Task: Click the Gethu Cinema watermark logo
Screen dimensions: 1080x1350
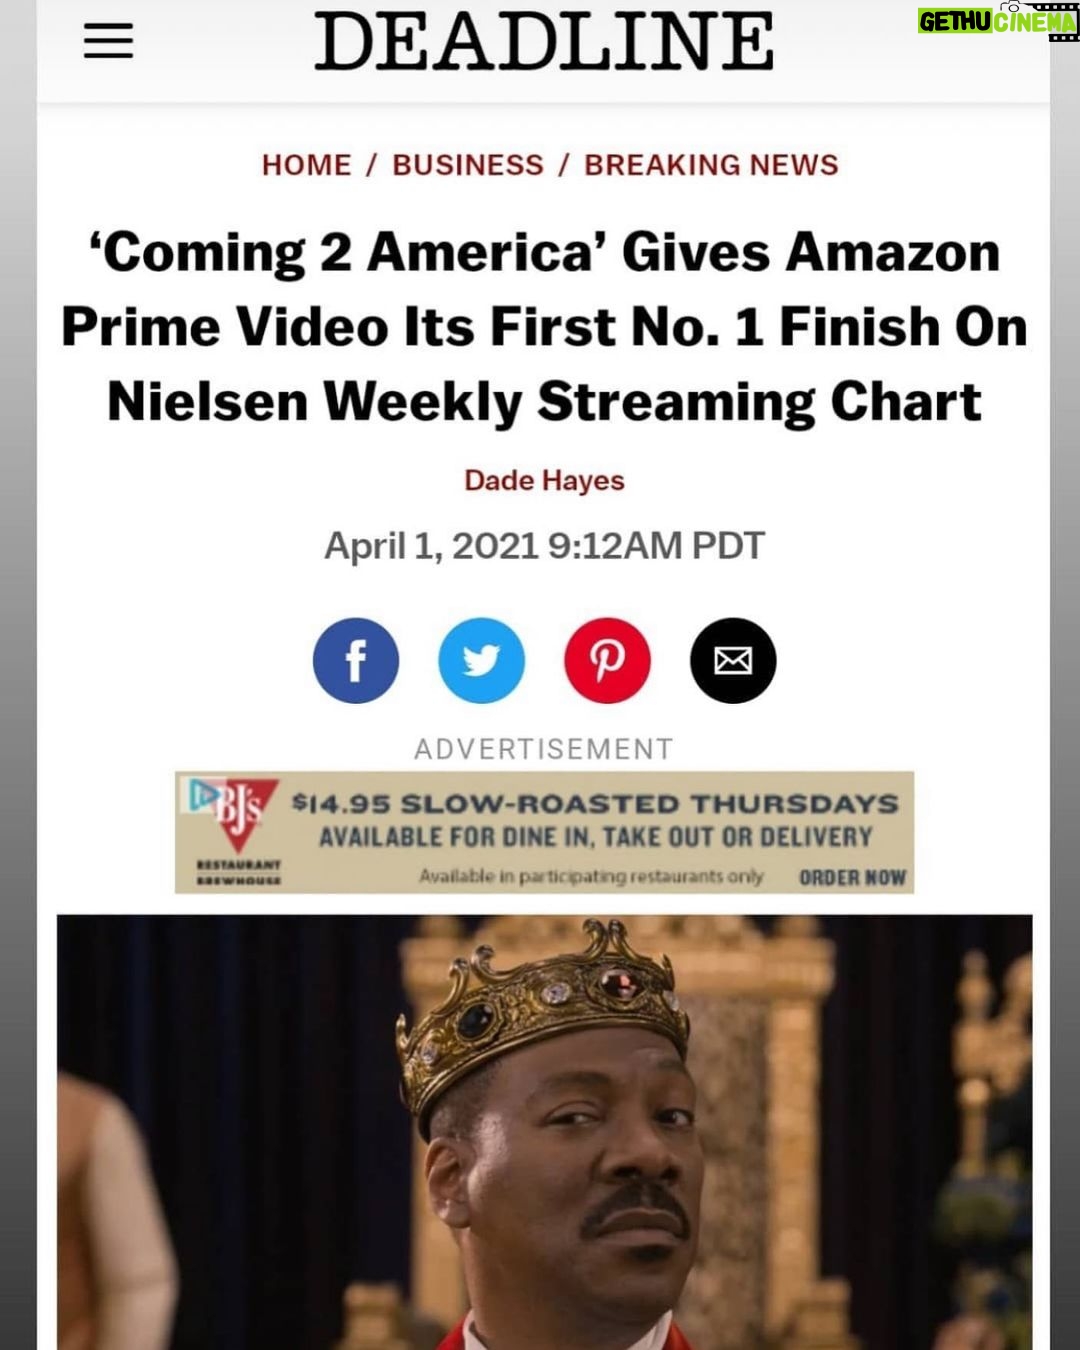Action: coord(997,20)
